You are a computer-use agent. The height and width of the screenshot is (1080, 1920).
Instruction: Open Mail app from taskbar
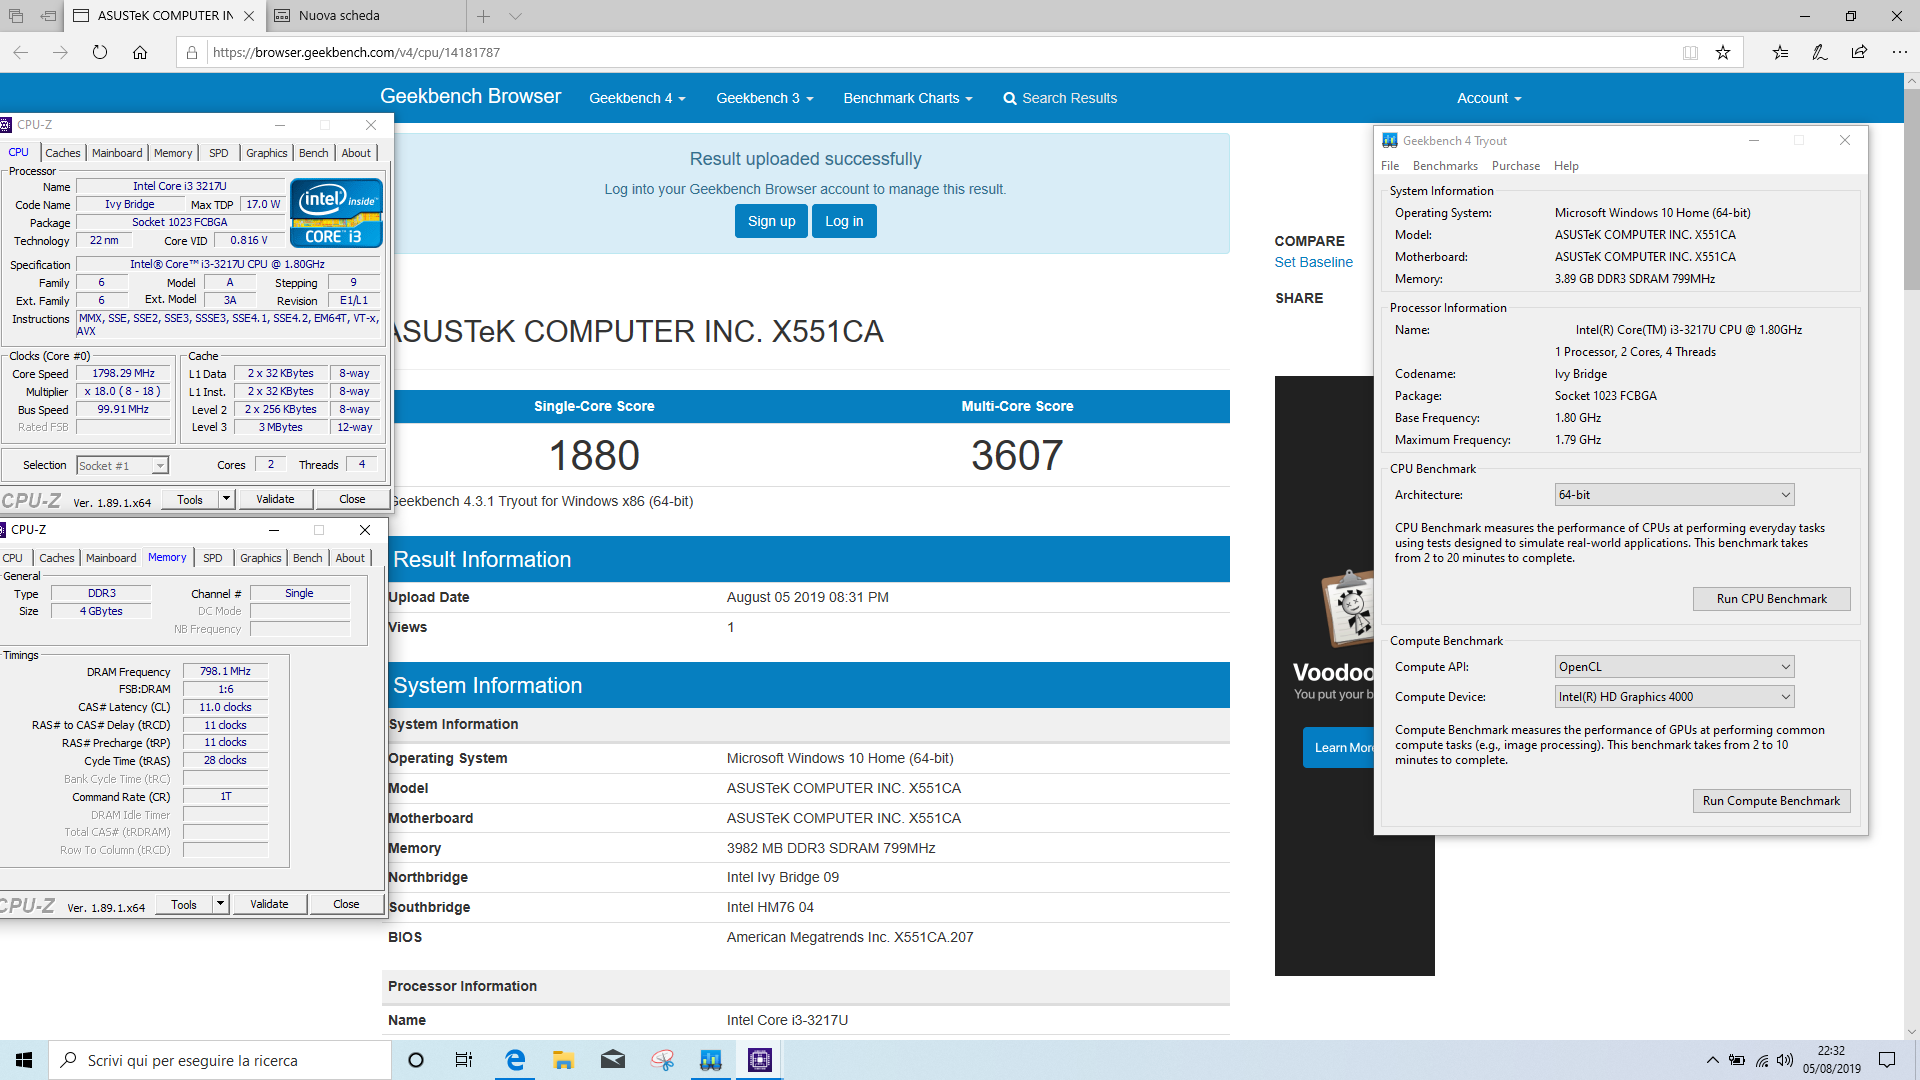(613, 1060)
